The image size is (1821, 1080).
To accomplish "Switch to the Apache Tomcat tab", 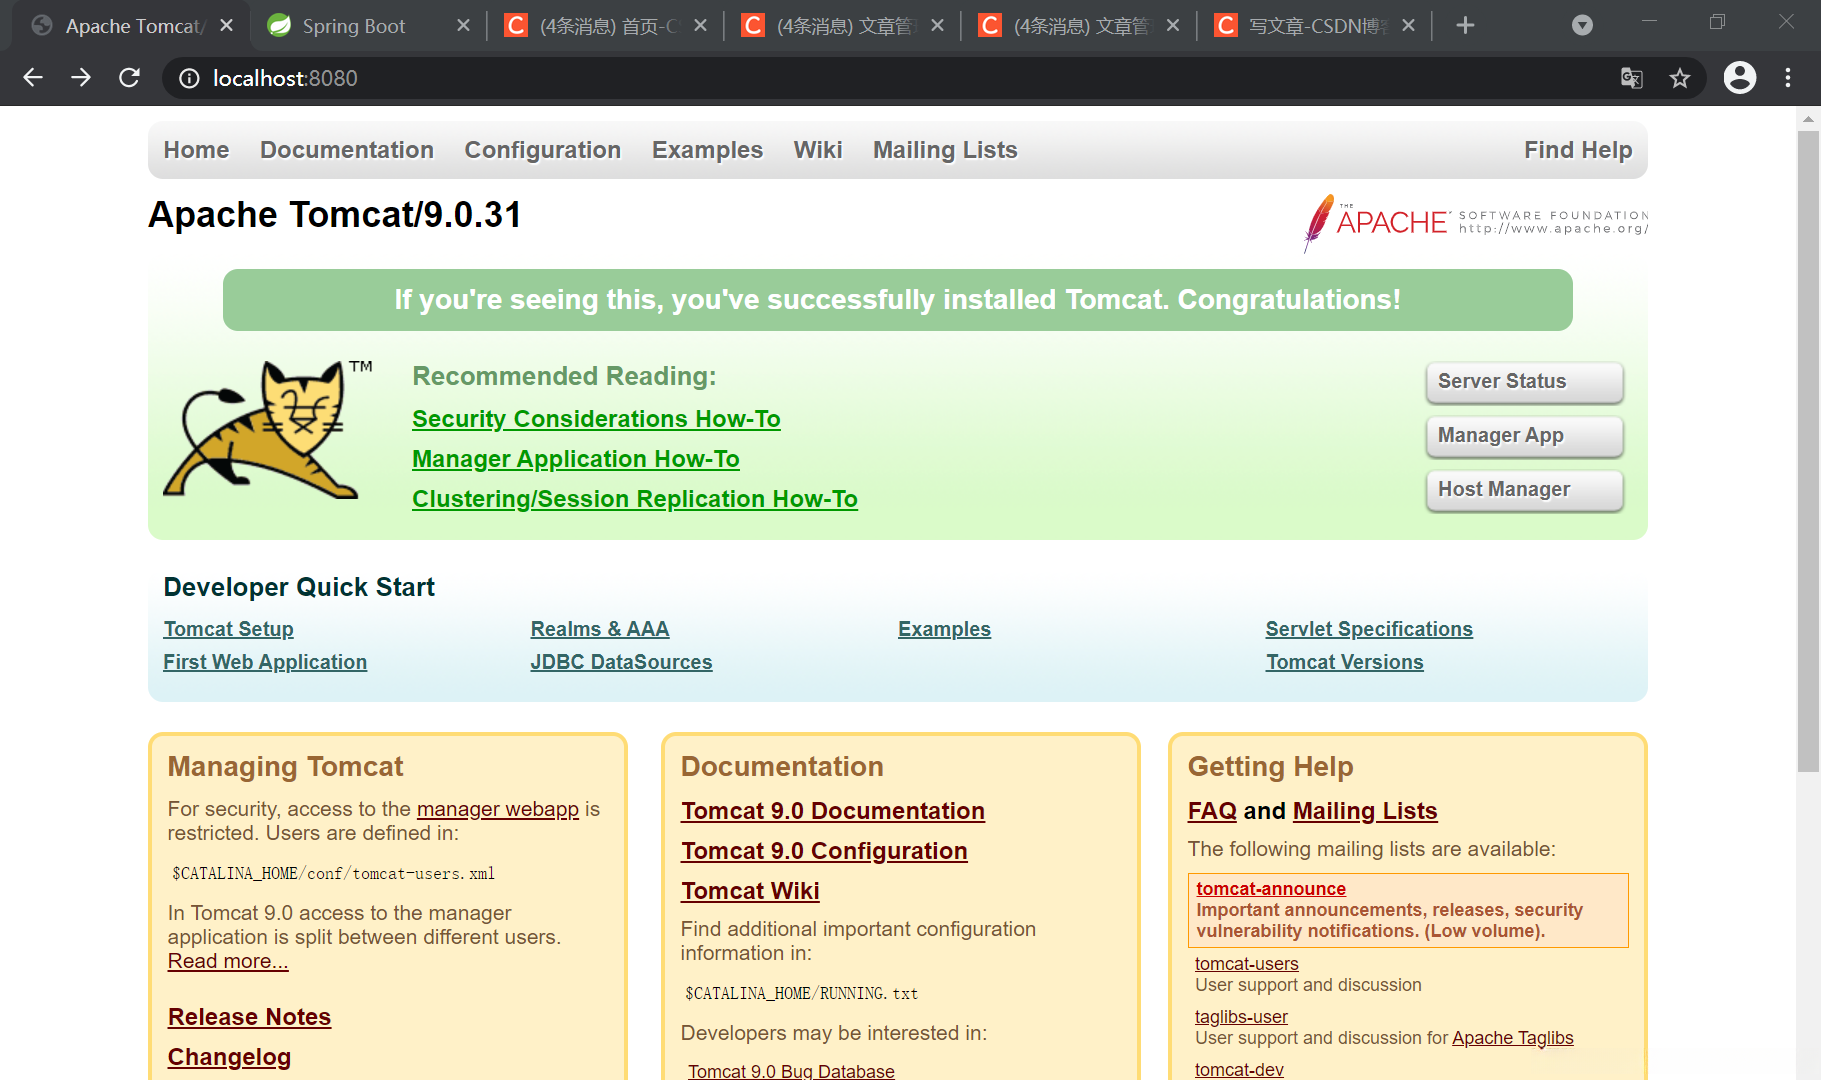I will 130,26.
